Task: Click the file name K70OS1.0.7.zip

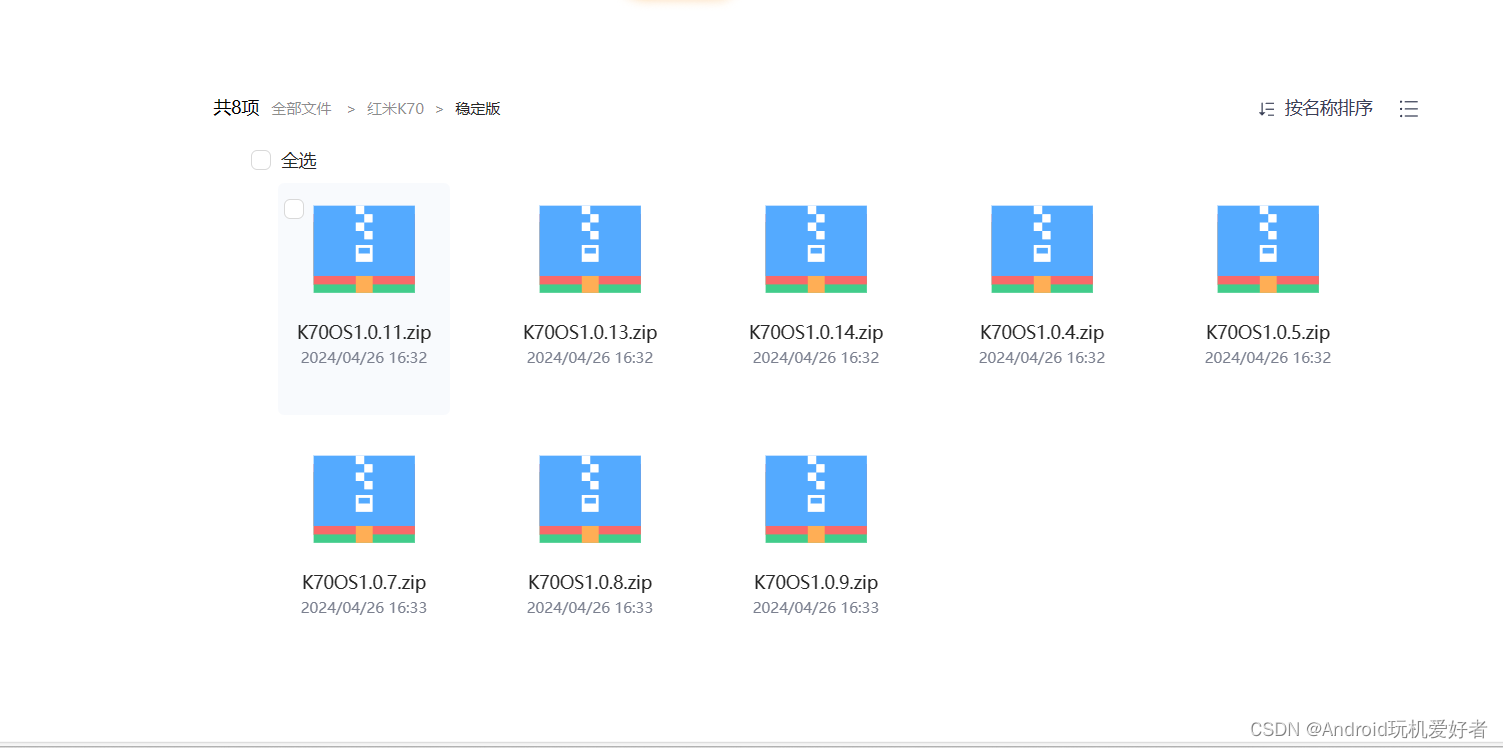Action: (x=364, y=582)
